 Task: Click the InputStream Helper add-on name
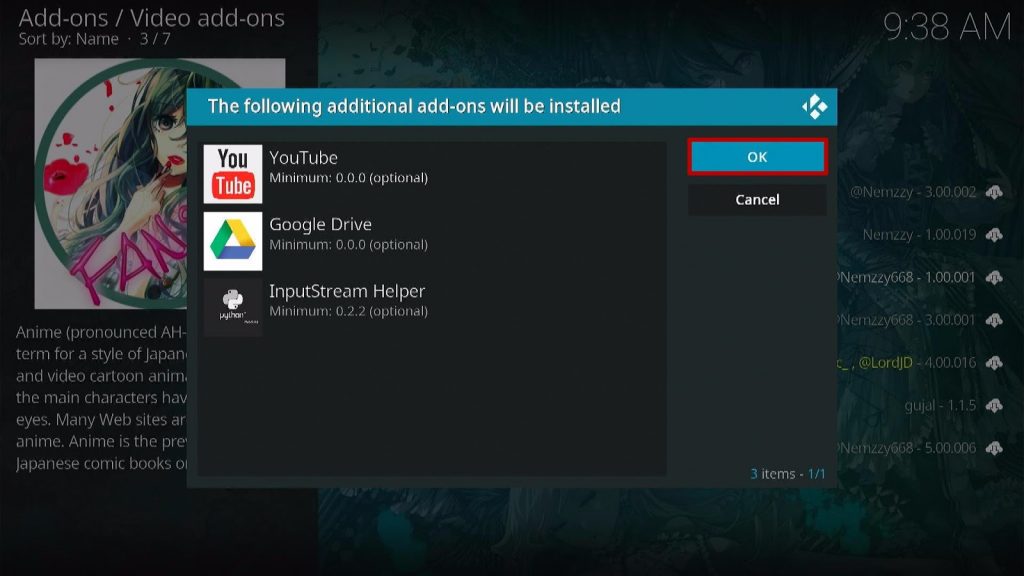point(347,291)
